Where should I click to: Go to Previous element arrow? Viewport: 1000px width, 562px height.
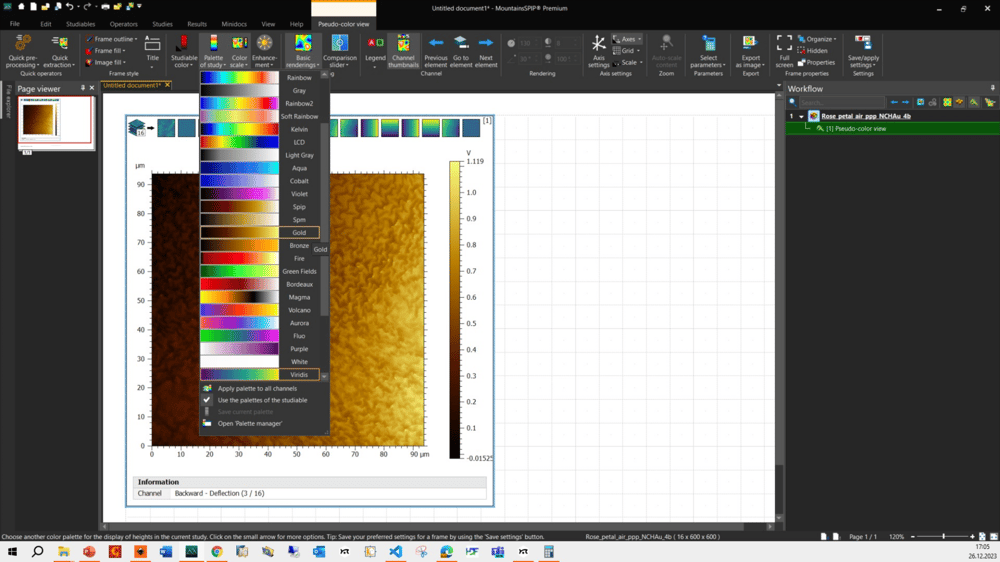point(436,43)
